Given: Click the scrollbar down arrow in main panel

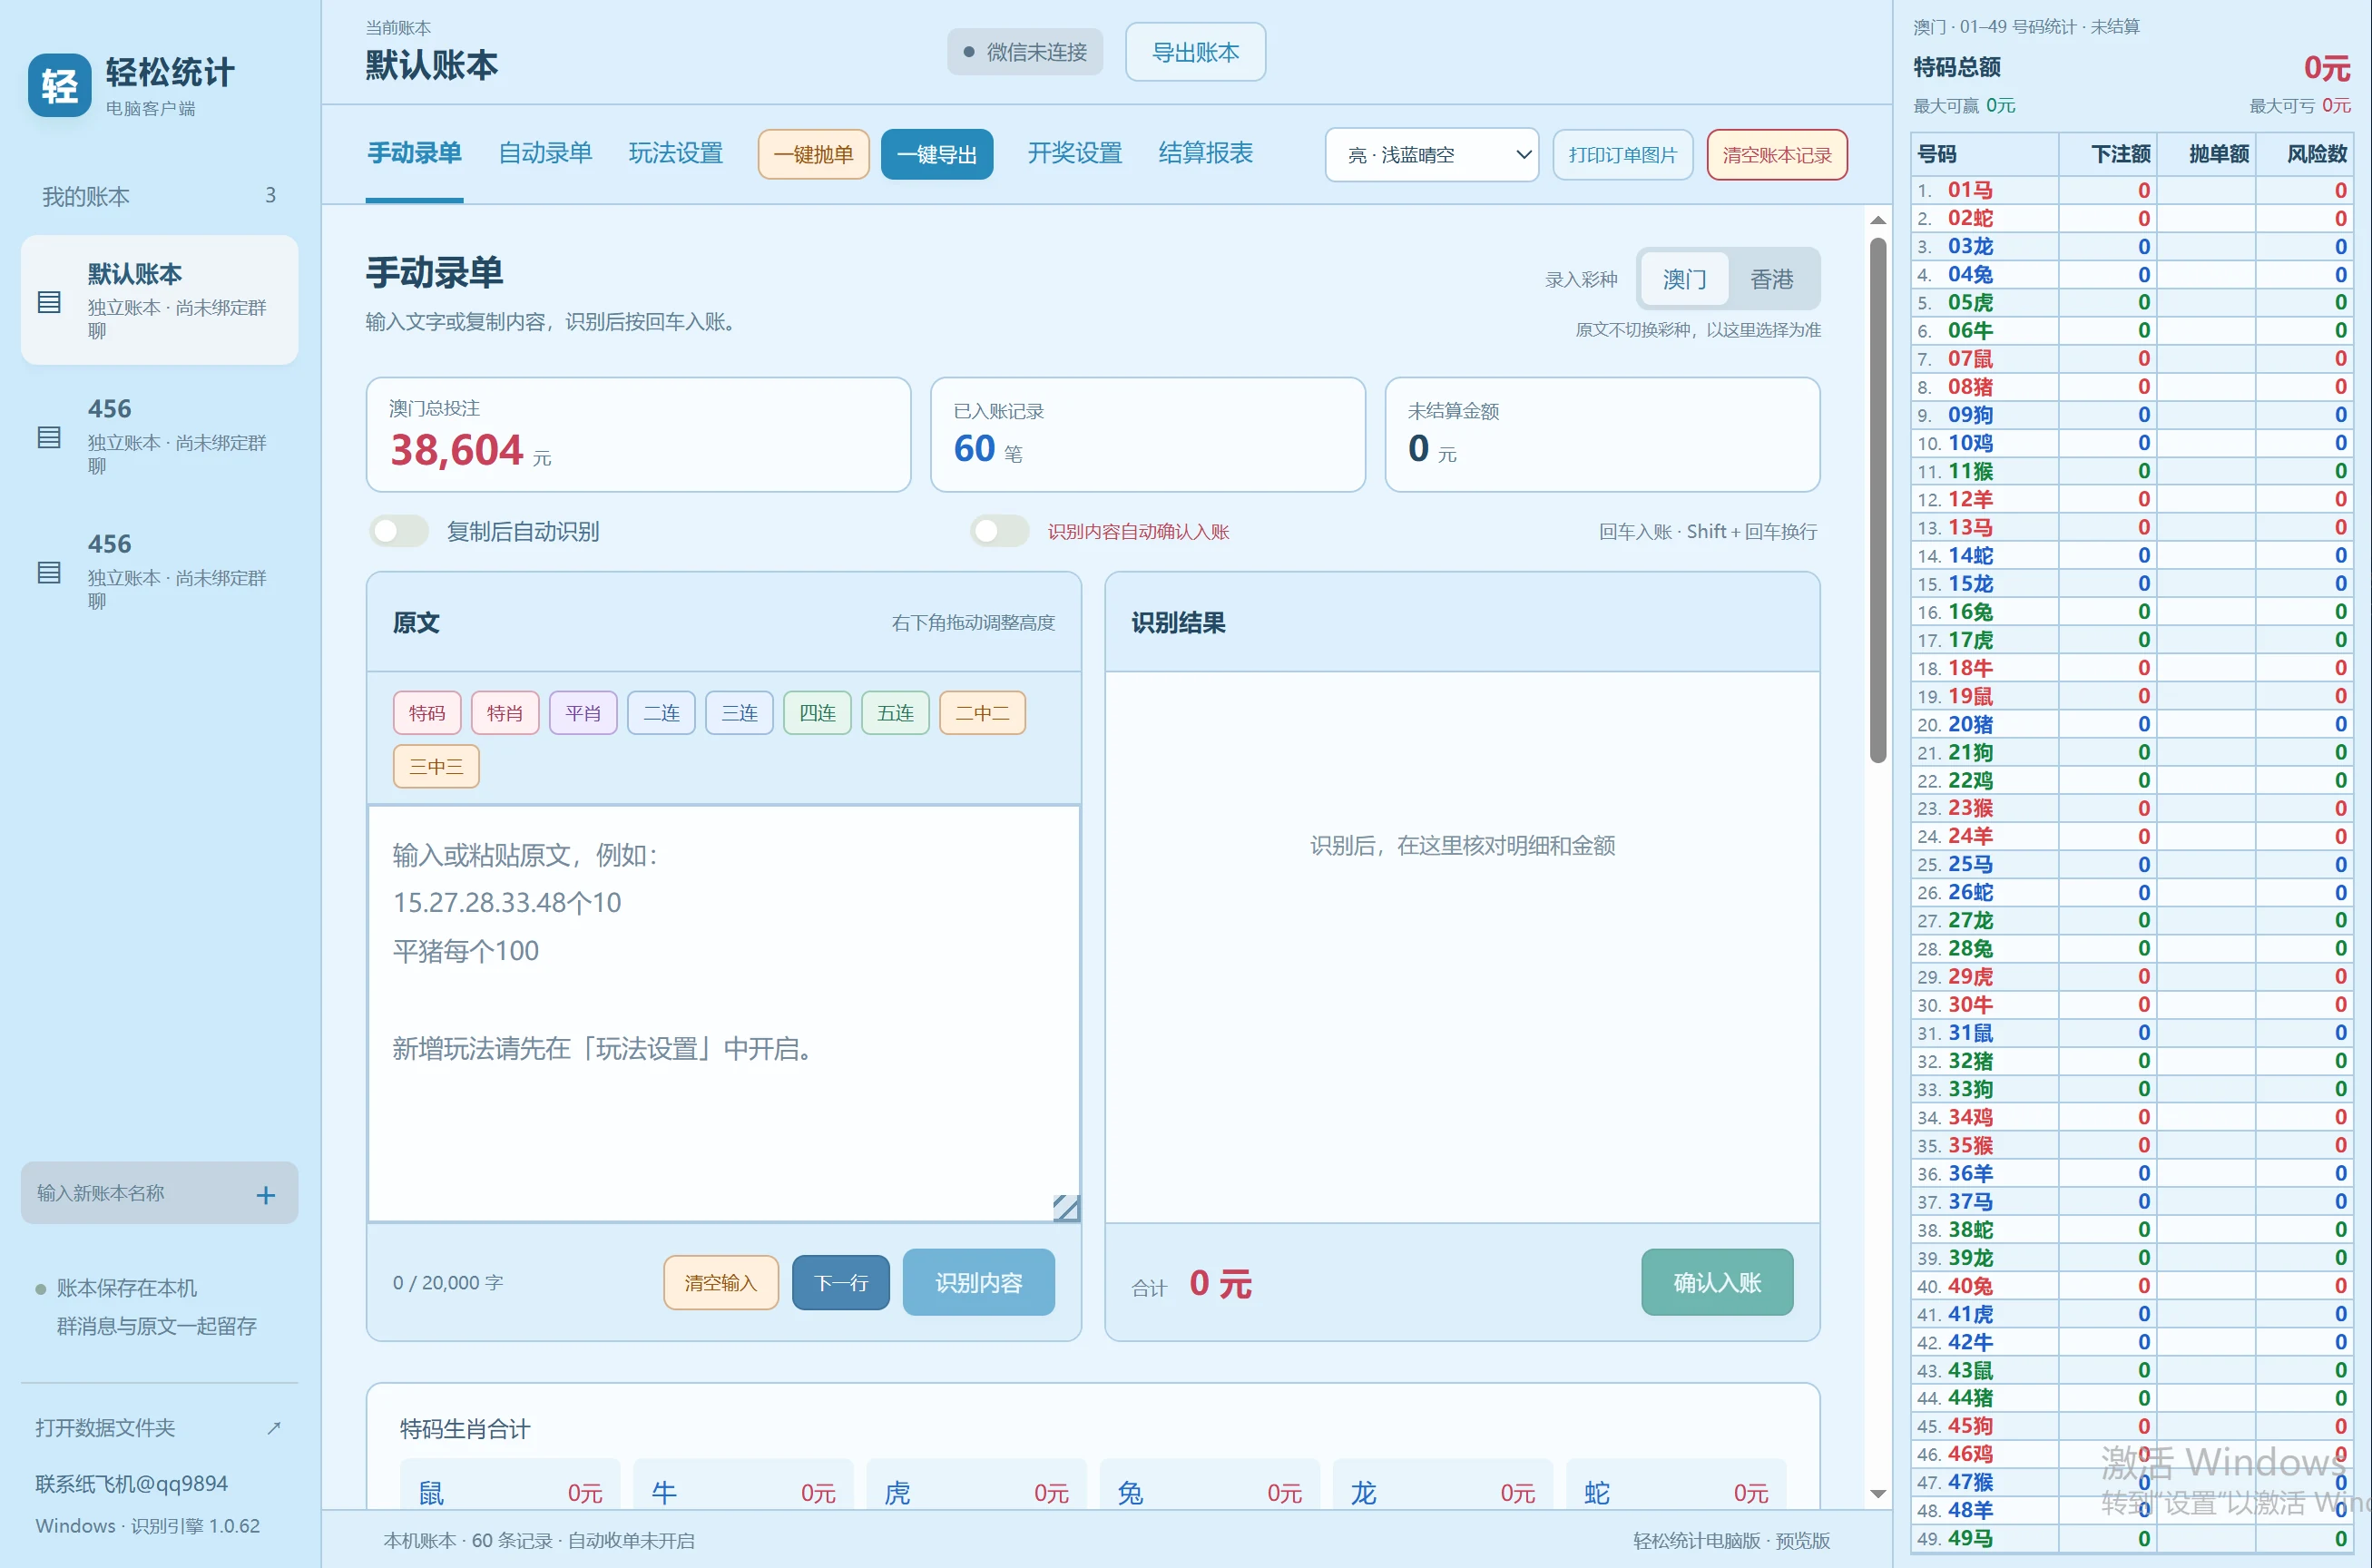Looking at the screenshot, I should tap(1878, 1494).
